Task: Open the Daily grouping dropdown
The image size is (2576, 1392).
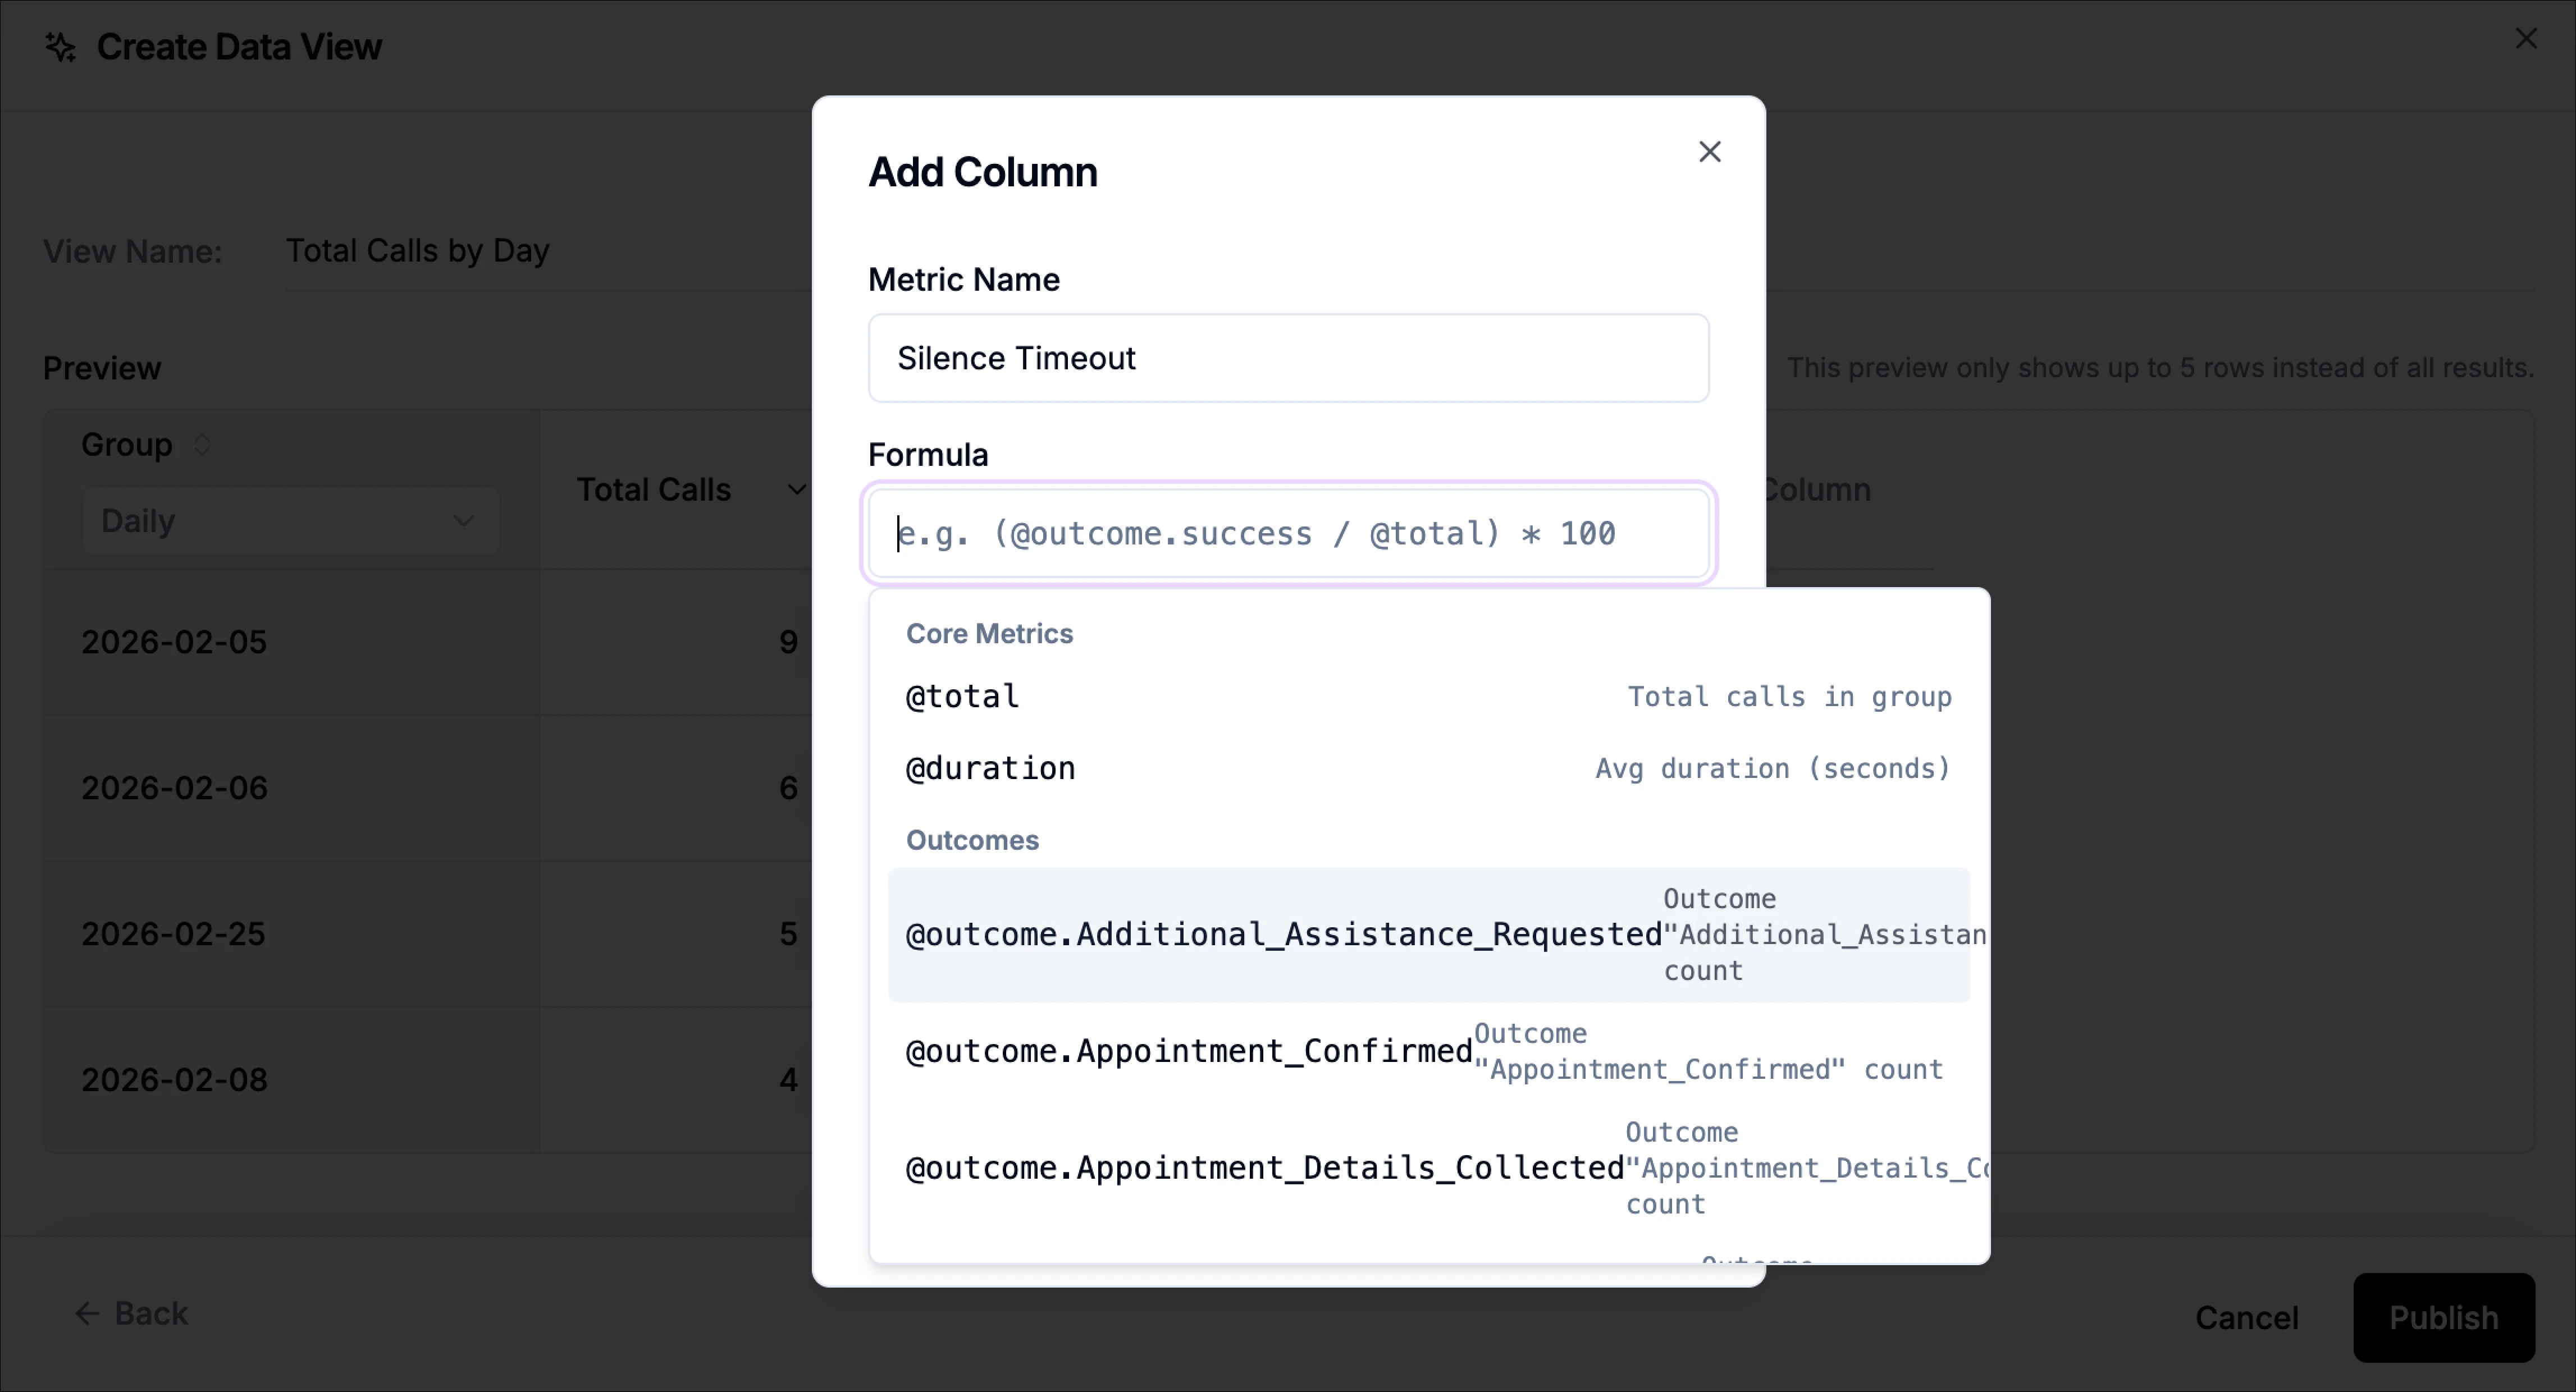Action: (290, 521)
